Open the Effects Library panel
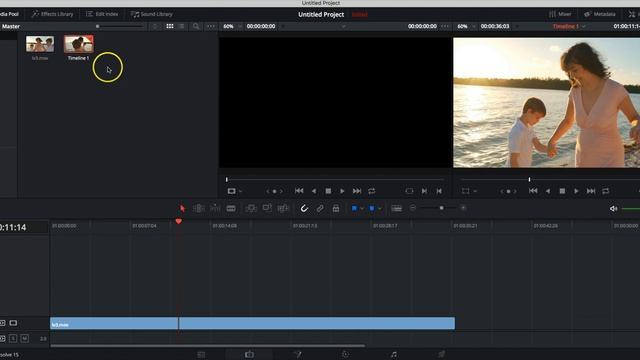 coord(52,14)
